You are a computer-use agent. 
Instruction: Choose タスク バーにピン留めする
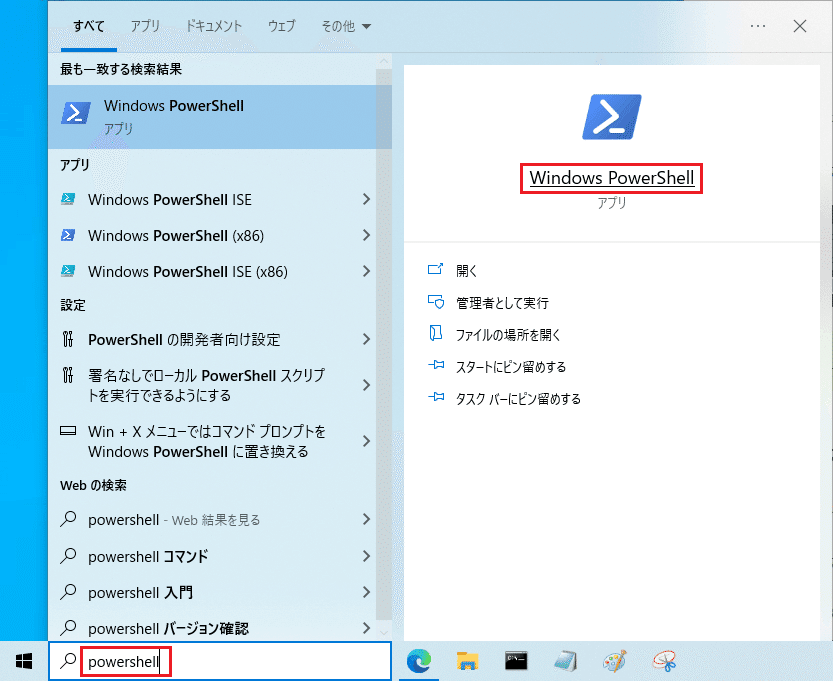click(x=518, y=398)
